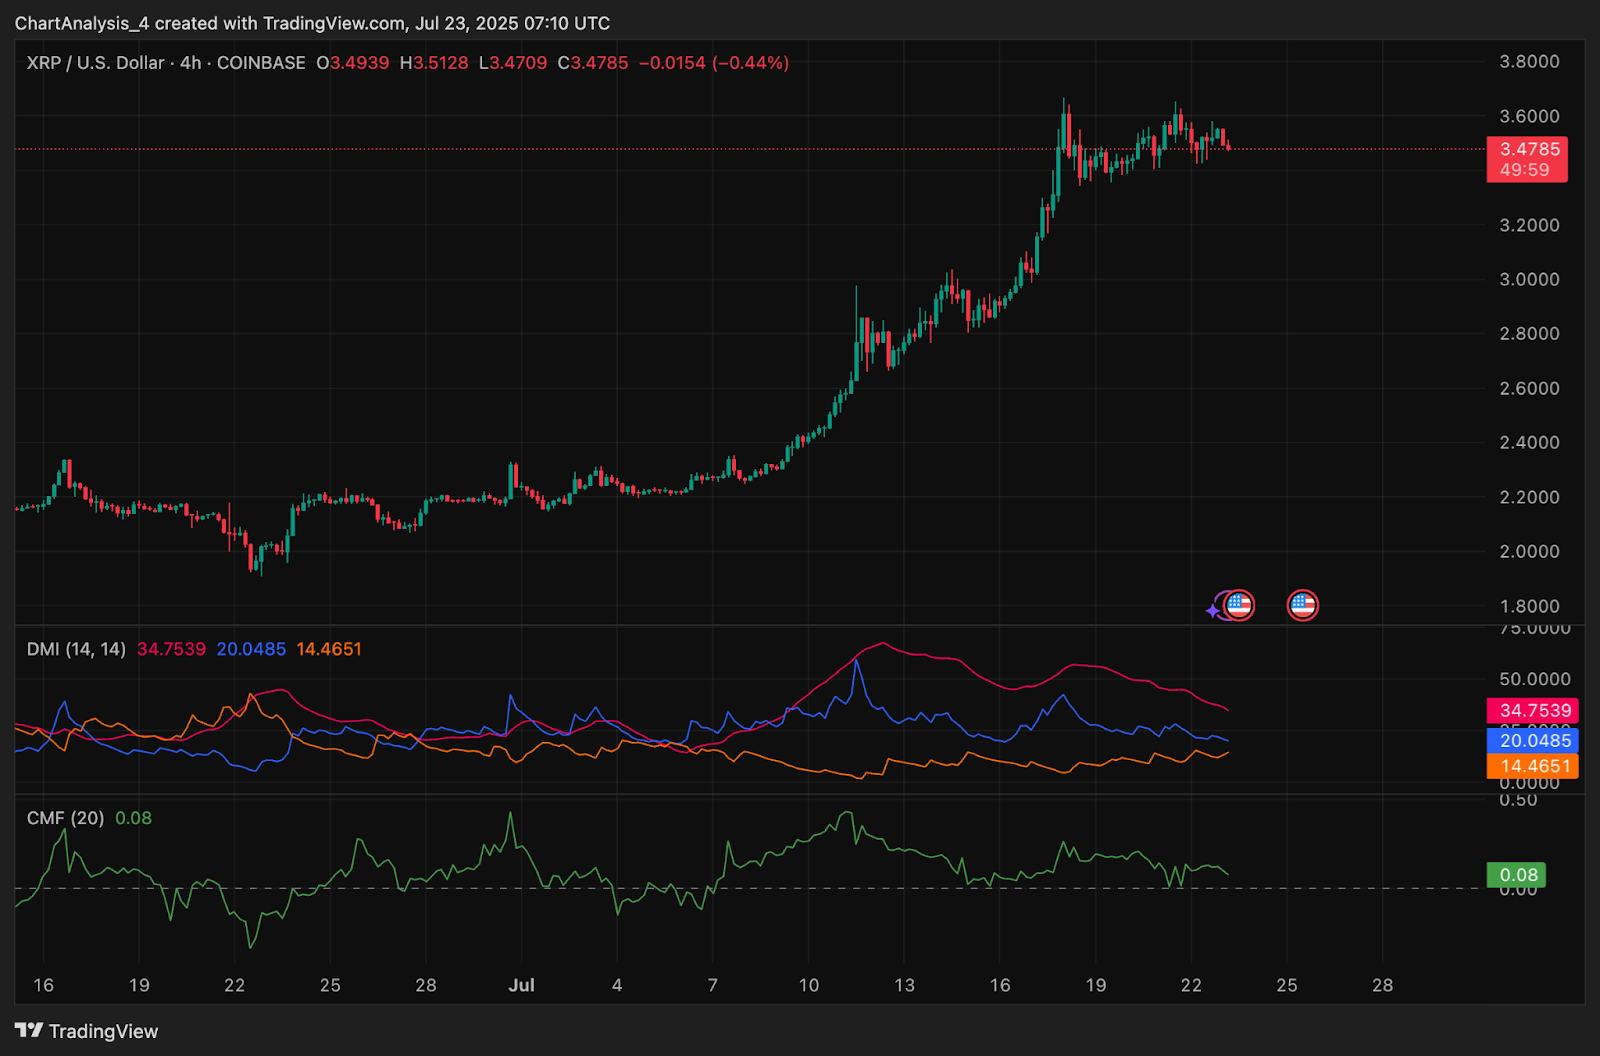Click the green CMF axis label 0.08
The width and height of the screenshot is (1600, 1056).
click(1516, 875)
